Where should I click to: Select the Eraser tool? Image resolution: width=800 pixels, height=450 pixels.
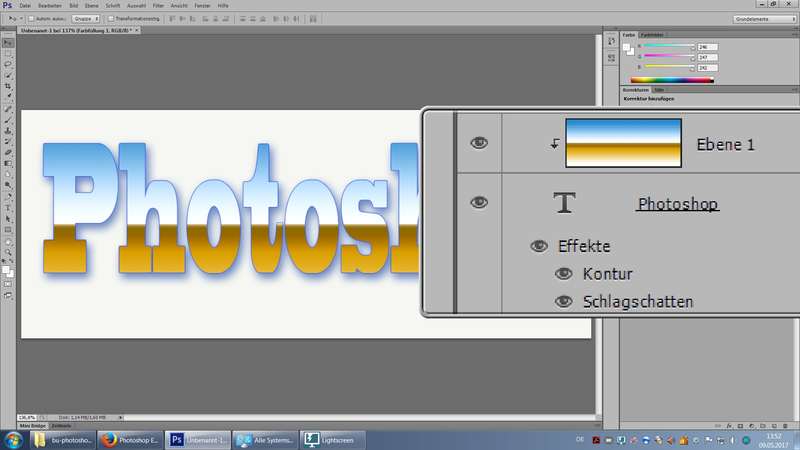(x=8, y=152)
